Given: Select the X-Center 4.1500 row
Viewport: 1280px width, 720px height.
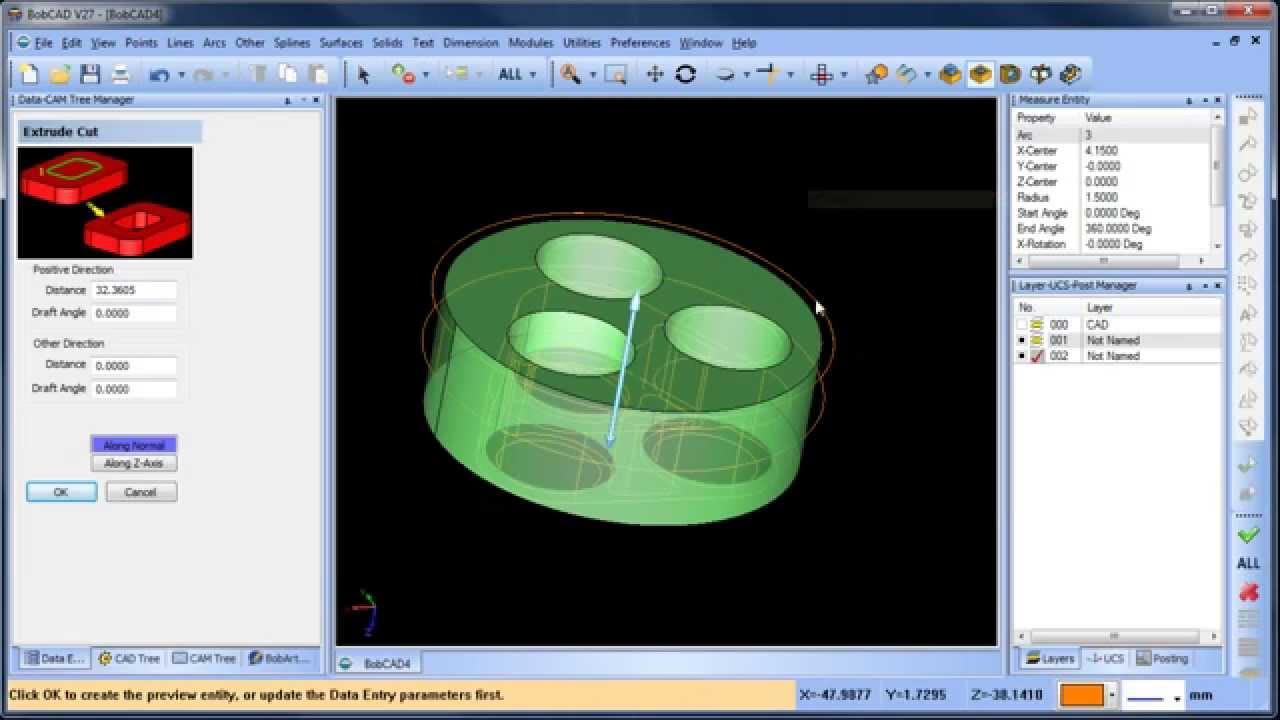Looking at the screenshot, I should tap(1111, 151).
